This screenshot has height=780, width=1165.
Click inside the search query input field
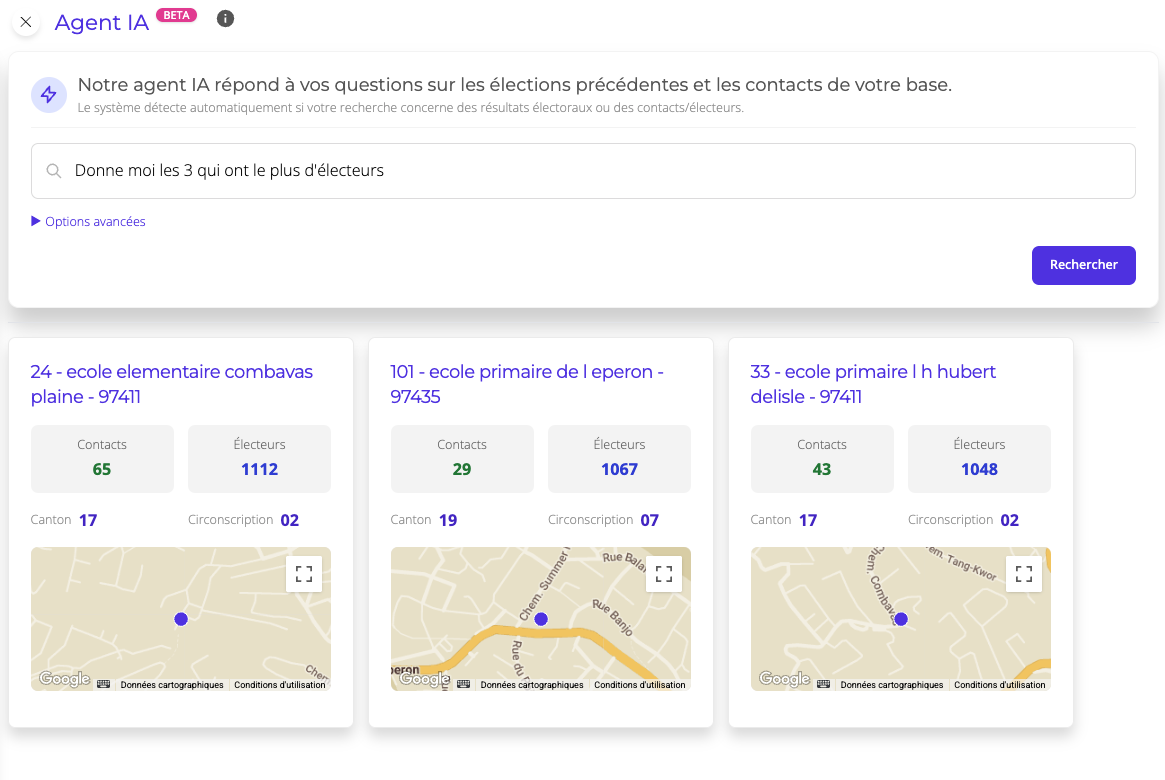pos(400,170)
